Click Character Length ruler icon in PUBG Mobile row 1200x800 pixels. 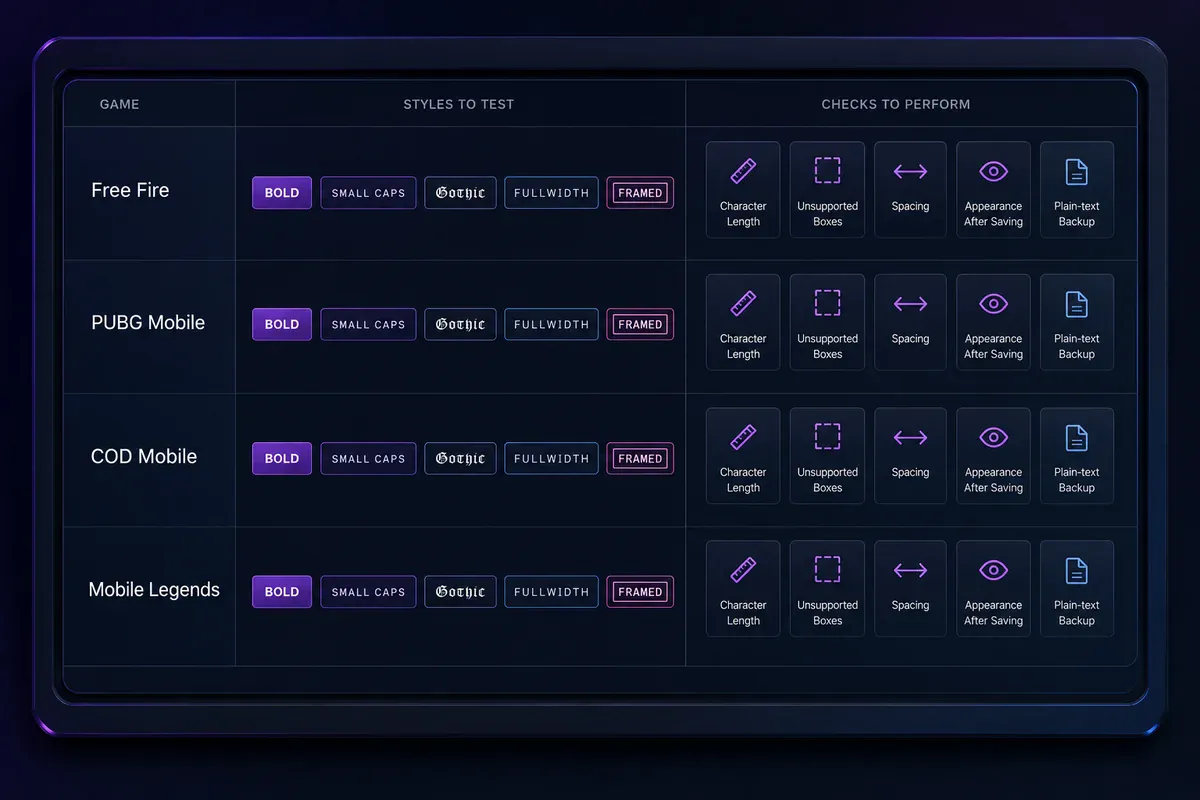click(743, 304)
